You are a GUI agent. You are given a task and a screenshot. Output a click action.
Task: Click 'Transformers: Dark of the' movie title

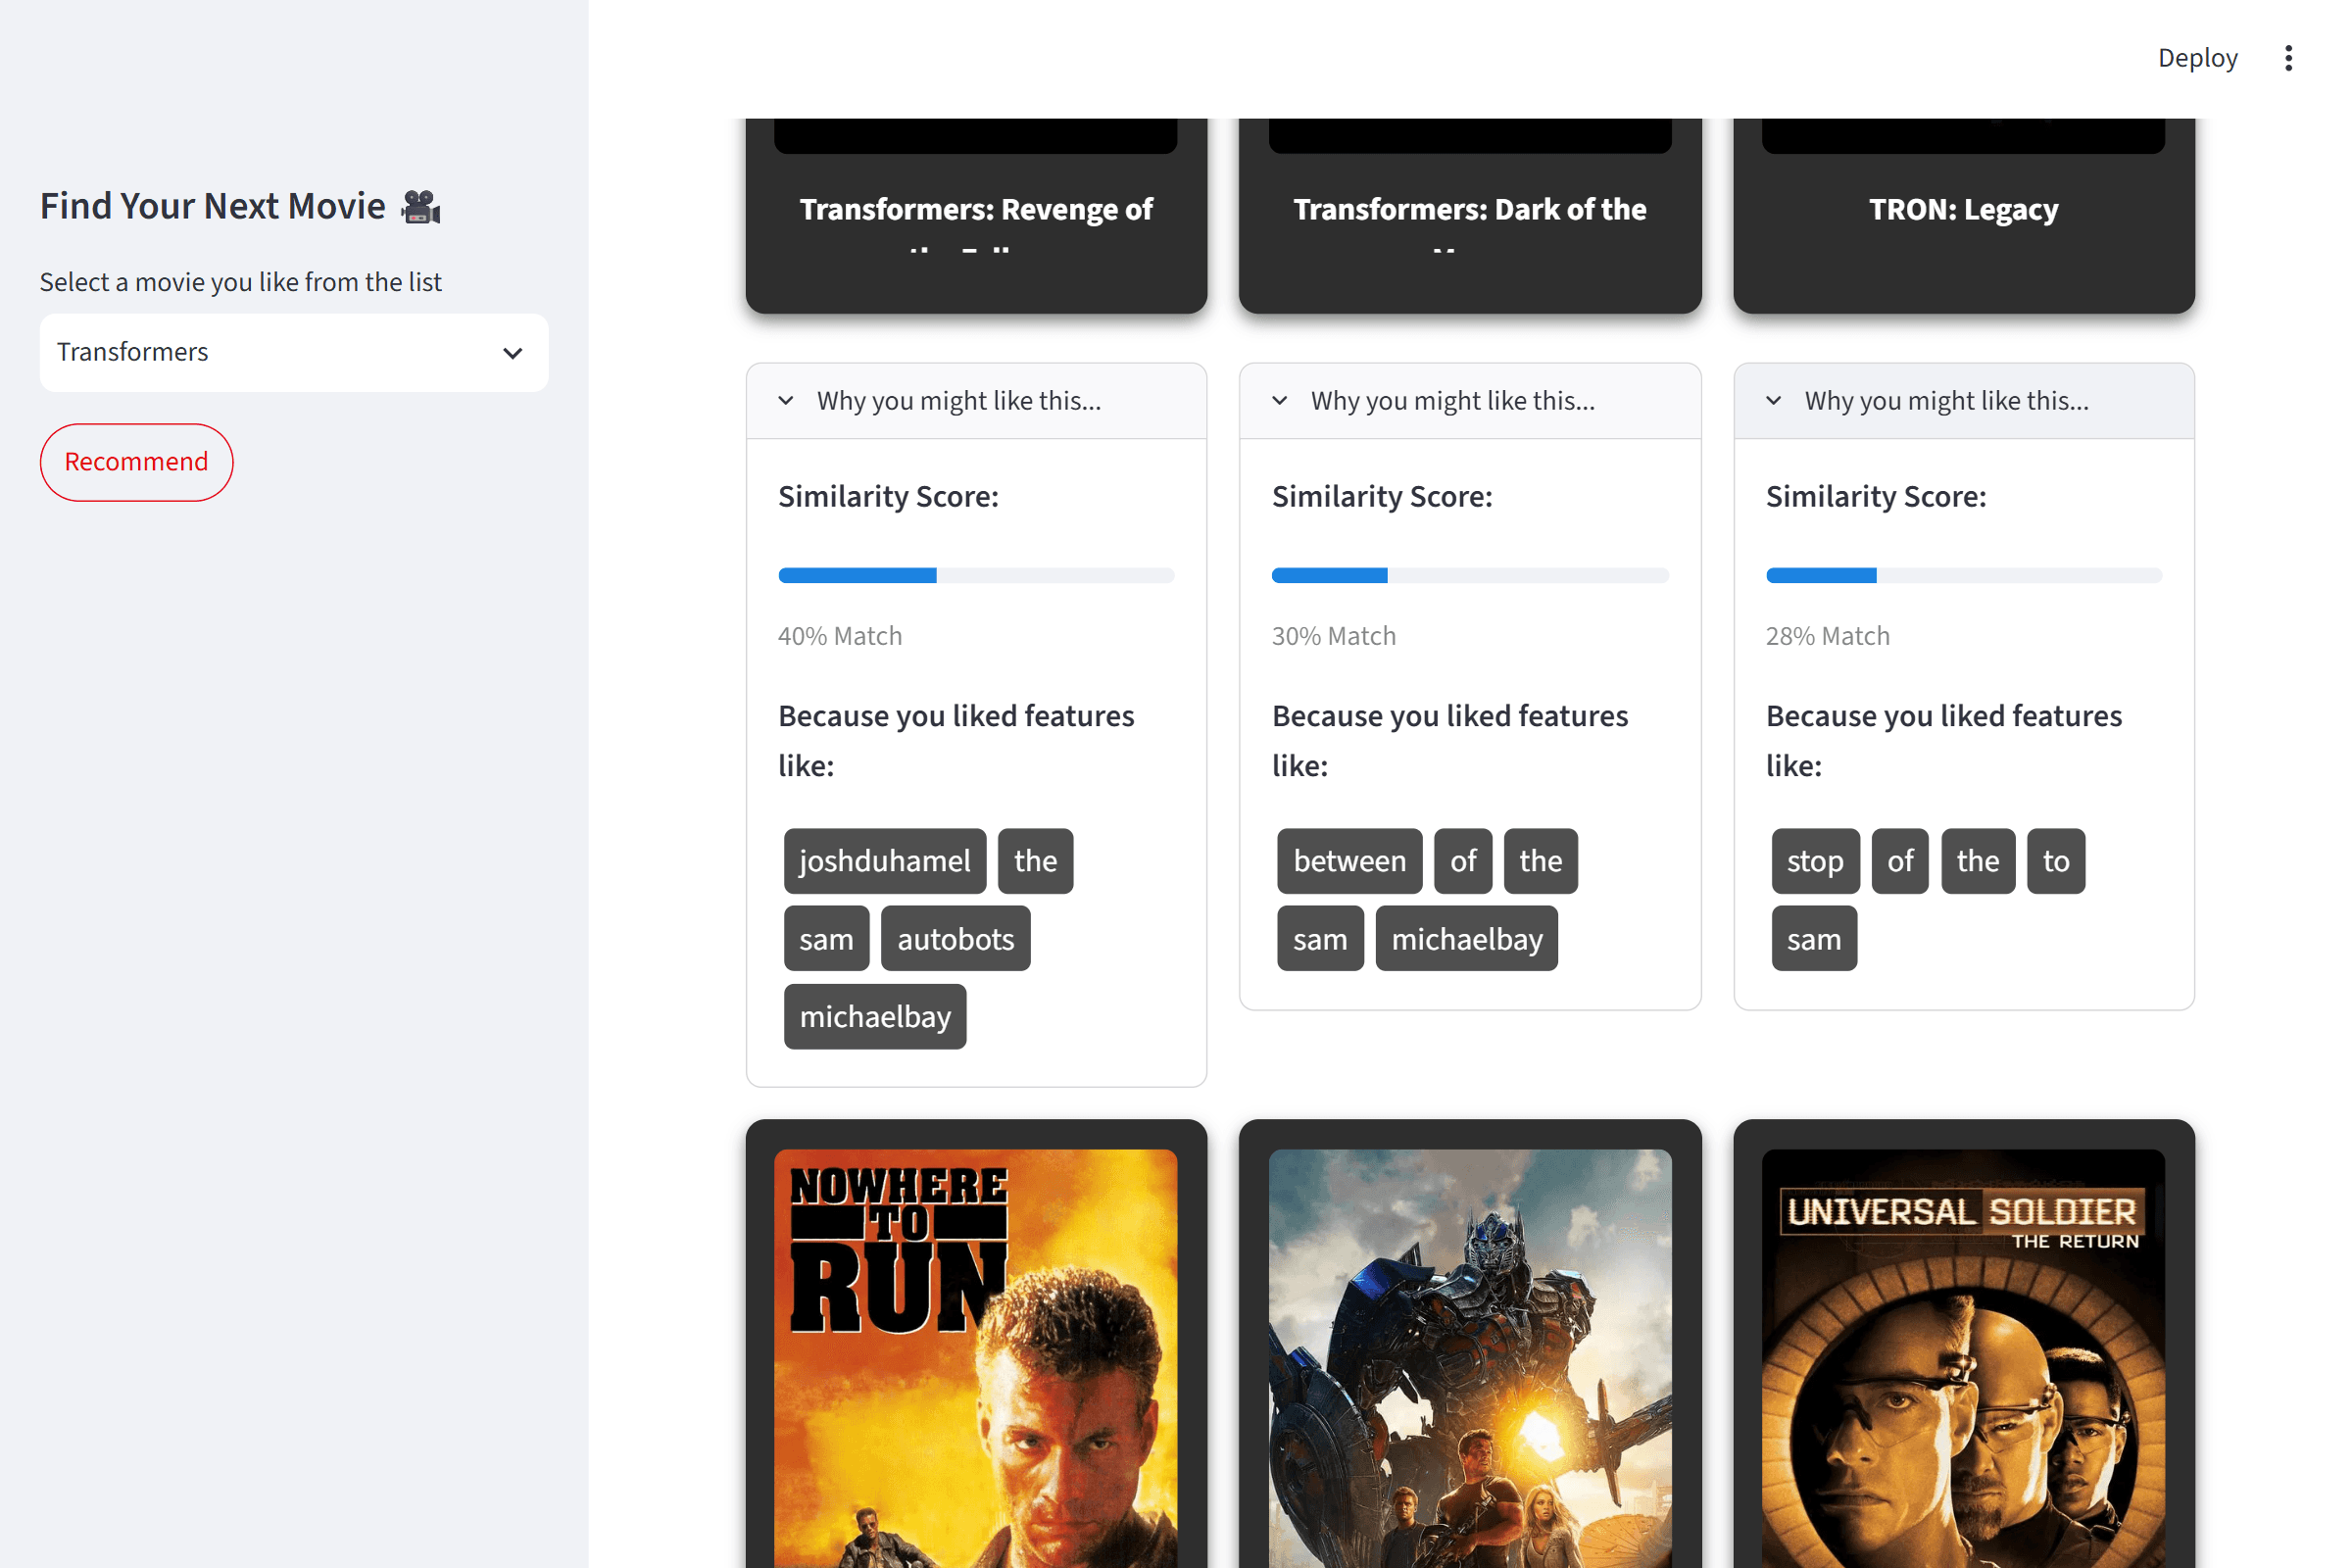click(1469, 209)
